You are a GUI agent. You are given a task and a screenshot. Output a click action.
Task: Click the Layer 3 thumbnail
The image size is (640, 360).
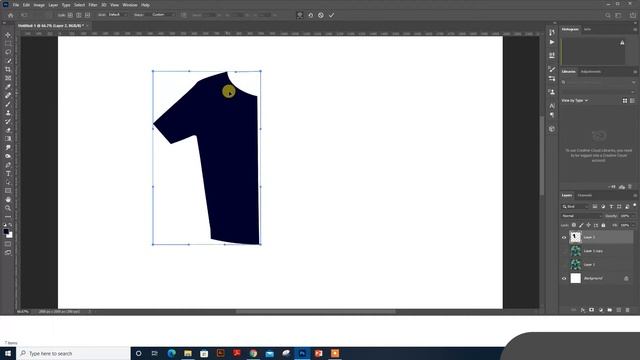(x=576, y=237)
